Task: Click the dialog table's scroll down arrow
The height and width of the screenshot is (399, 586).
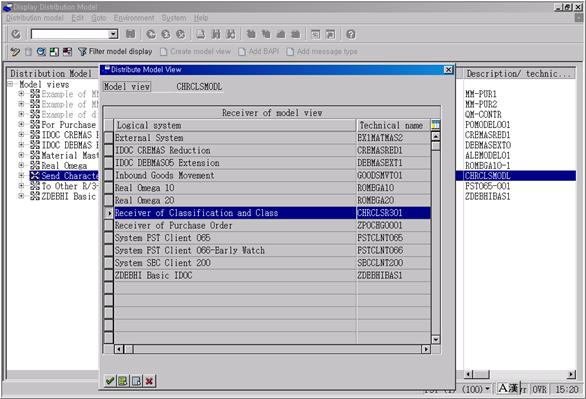Action: point(435,339)
